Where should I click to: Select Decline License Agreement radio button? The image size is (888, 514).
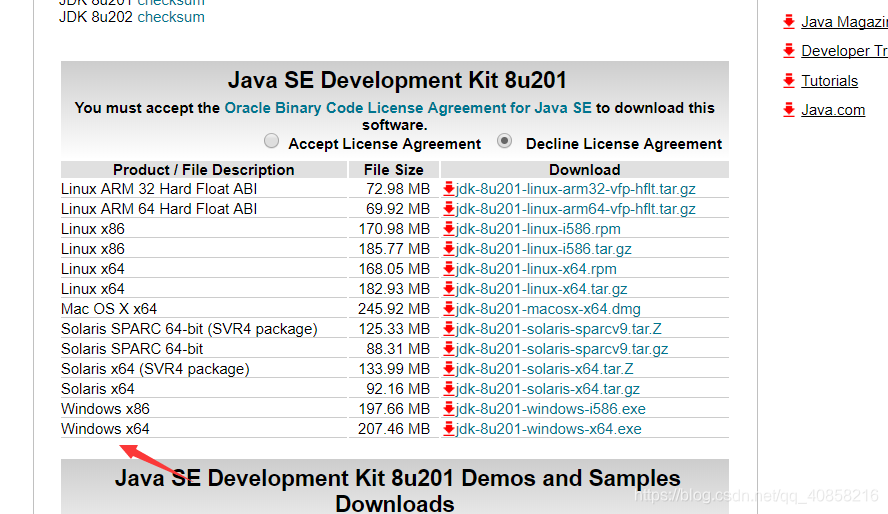click(504, 141)
